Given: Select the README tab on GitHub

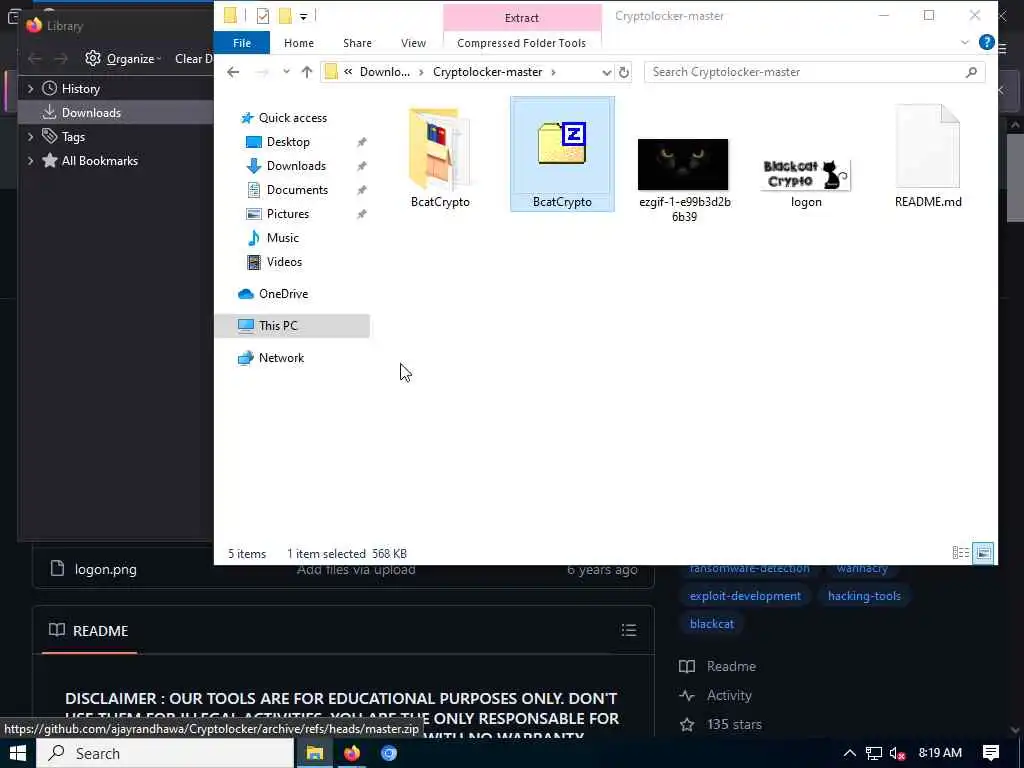Looking at the screenshot, I should coord(89,631).
